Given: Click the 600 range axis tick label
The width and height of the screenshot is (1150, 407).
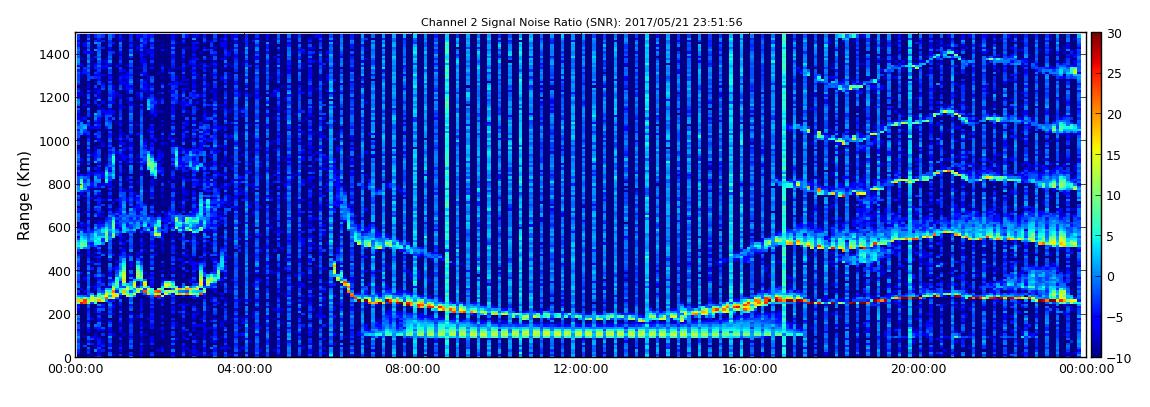Looking at the screenshot, I should [59, 227].
